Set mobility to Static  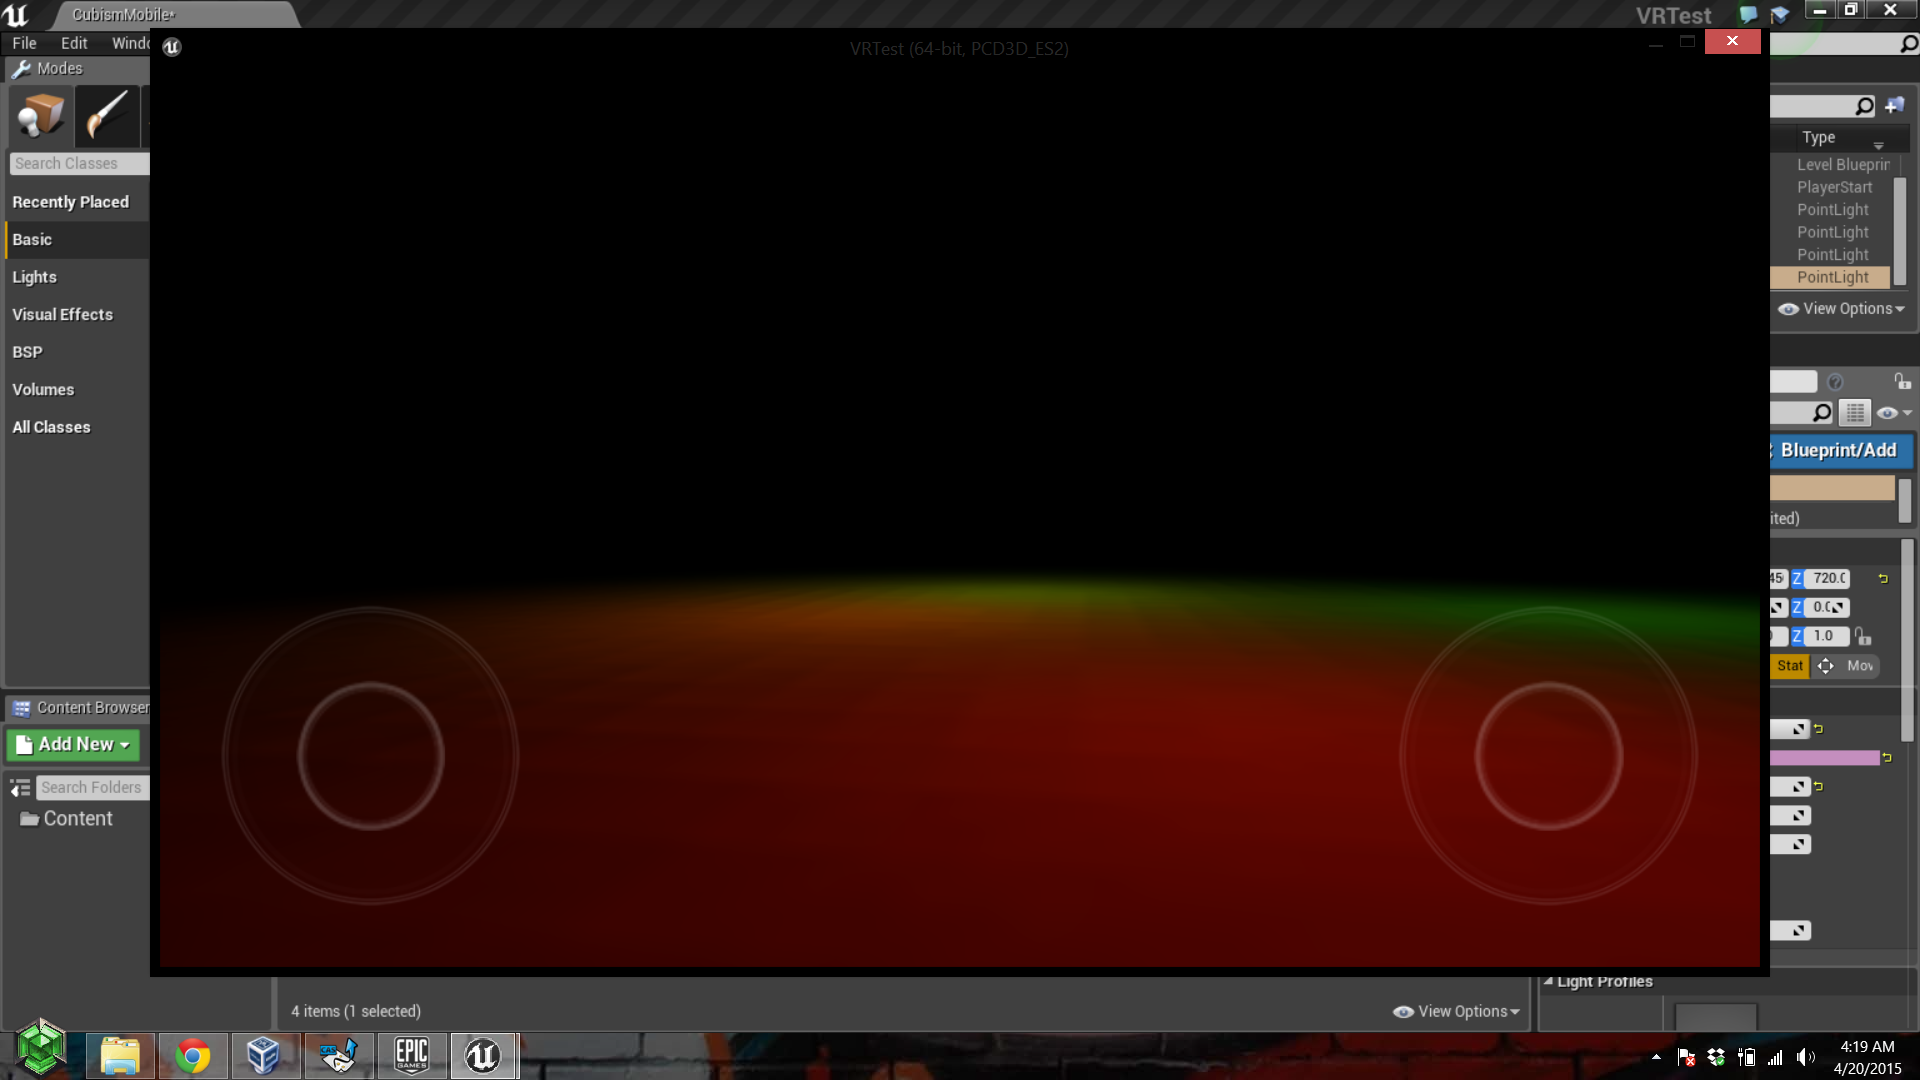coord(1790,666)
